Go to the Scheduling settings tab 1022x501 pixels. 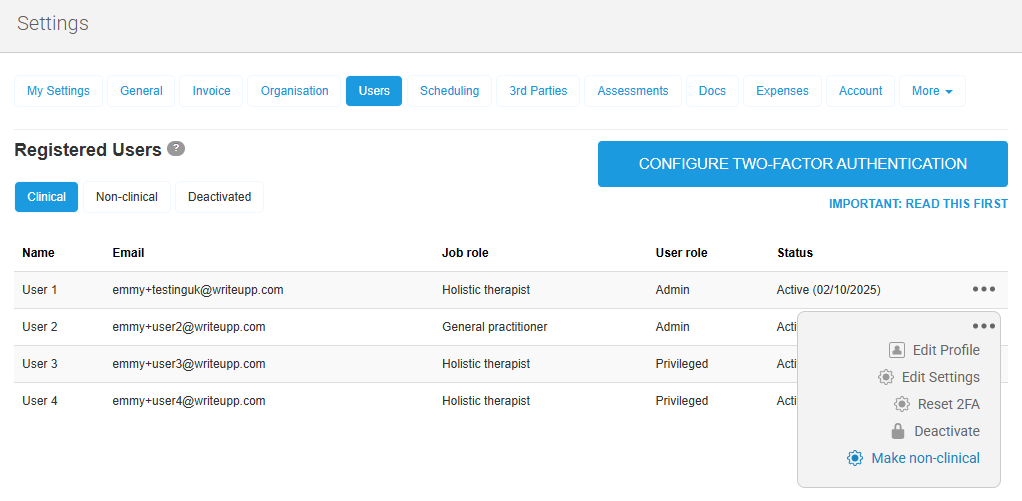click(449, 91)
